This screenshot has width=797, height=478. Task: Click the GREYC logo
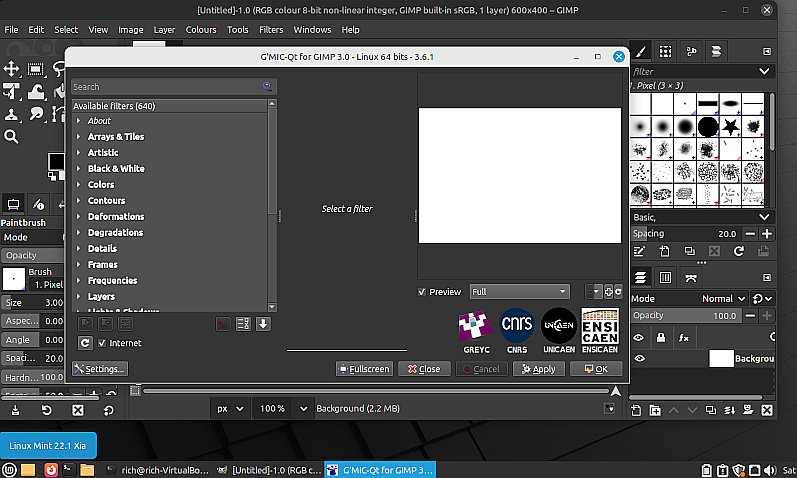(x=476, y=331)
